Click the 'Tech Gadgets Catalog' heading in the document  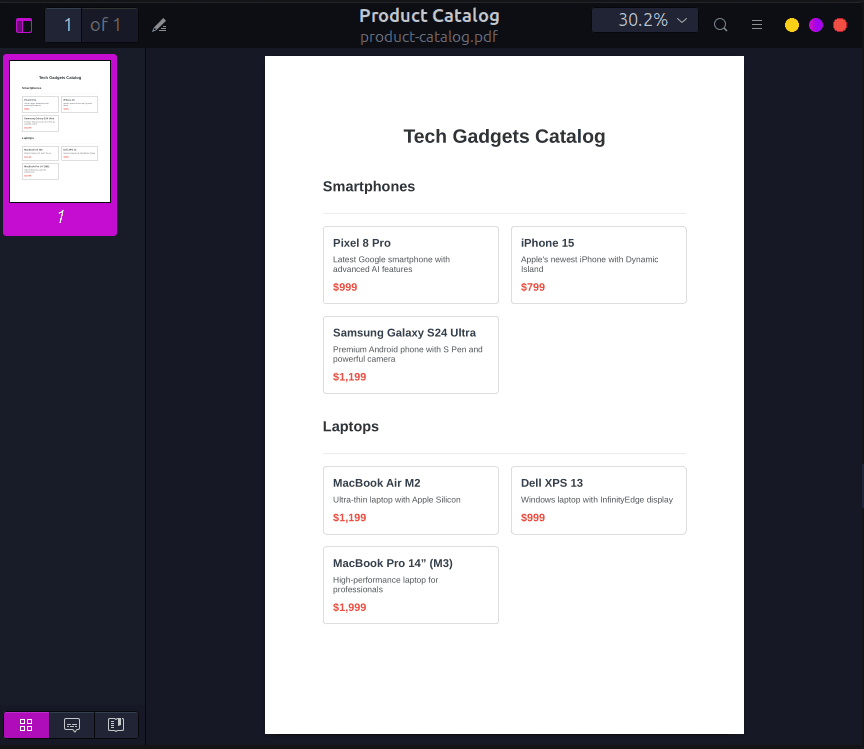(504, 136)
